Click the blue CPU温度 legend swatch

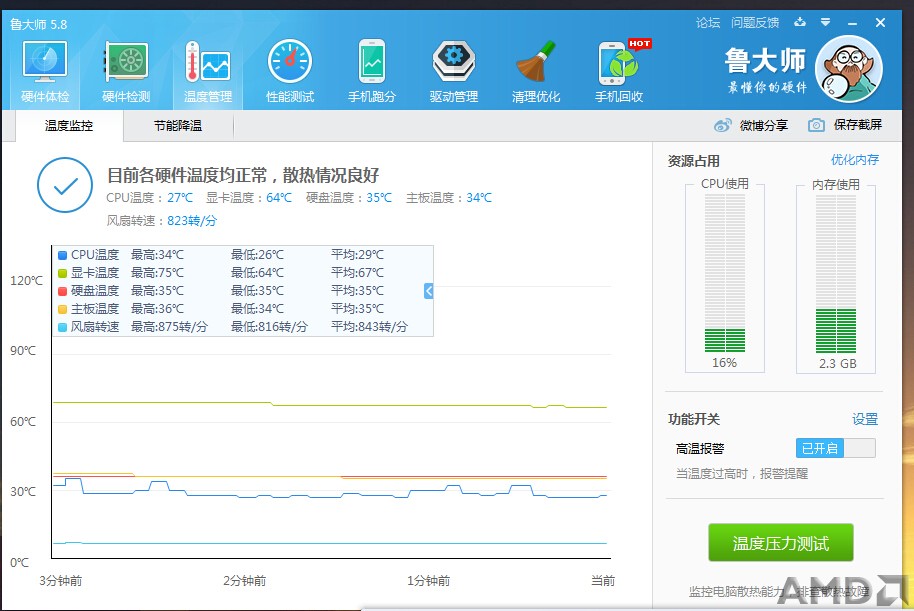(62, 255)
